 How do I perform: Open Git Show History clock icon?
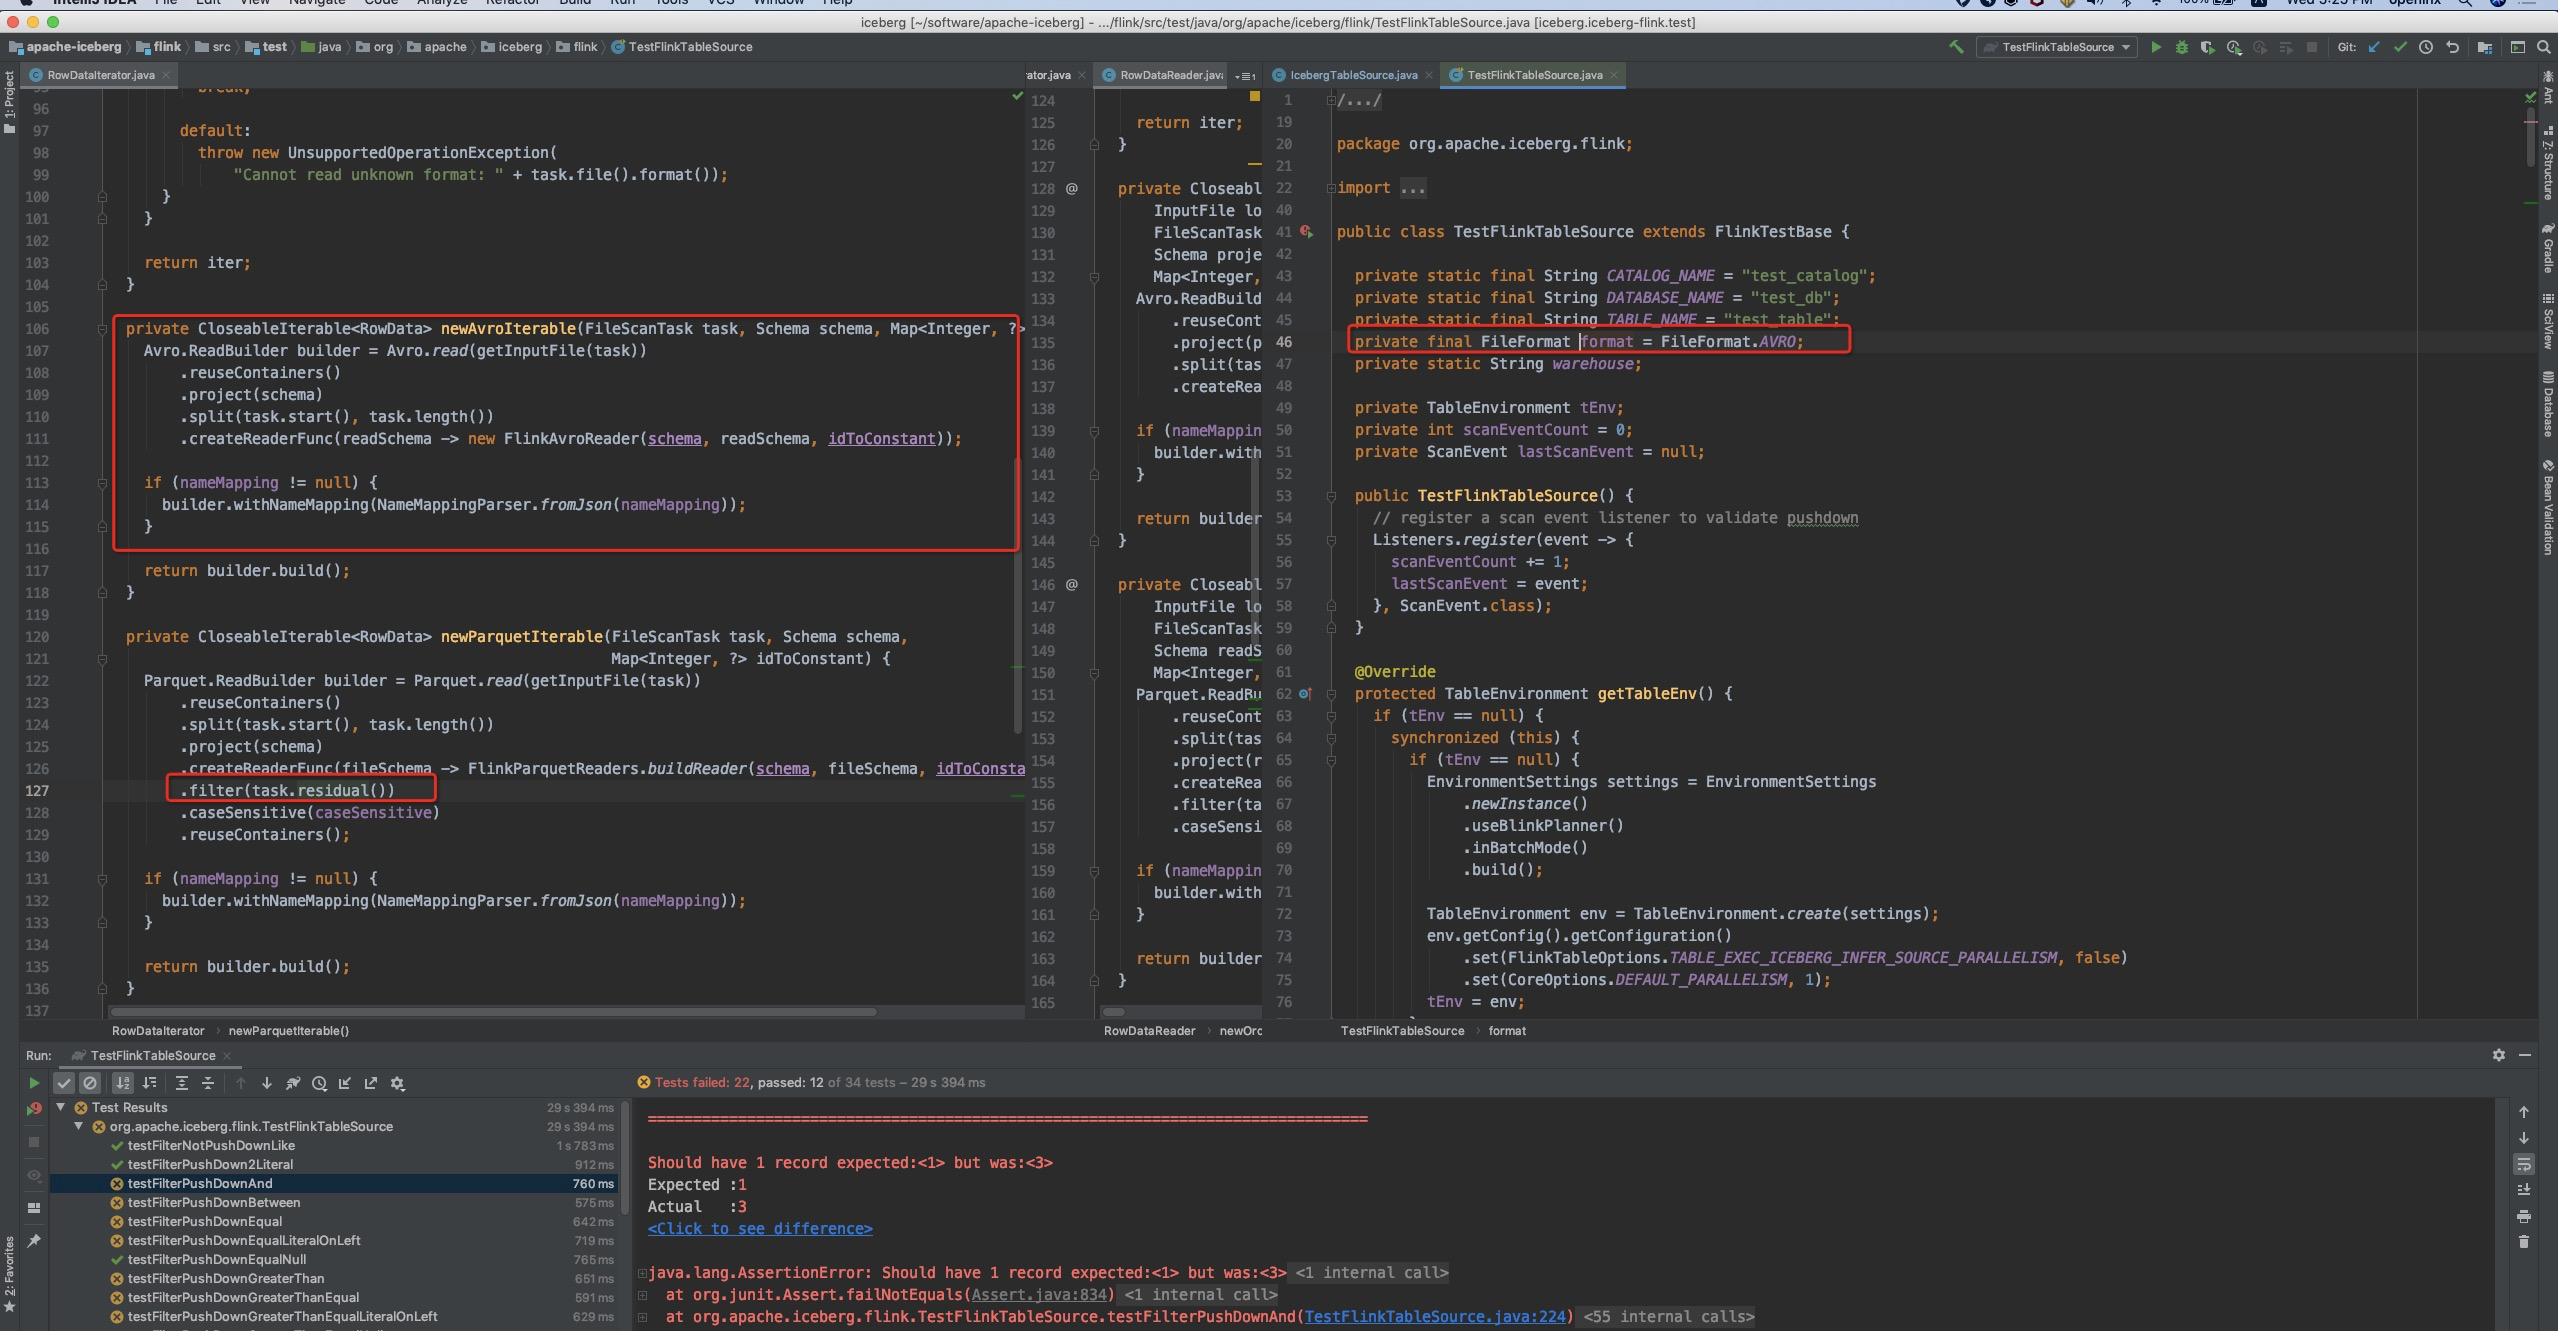pyautogui.click(x=2426, y=47)
